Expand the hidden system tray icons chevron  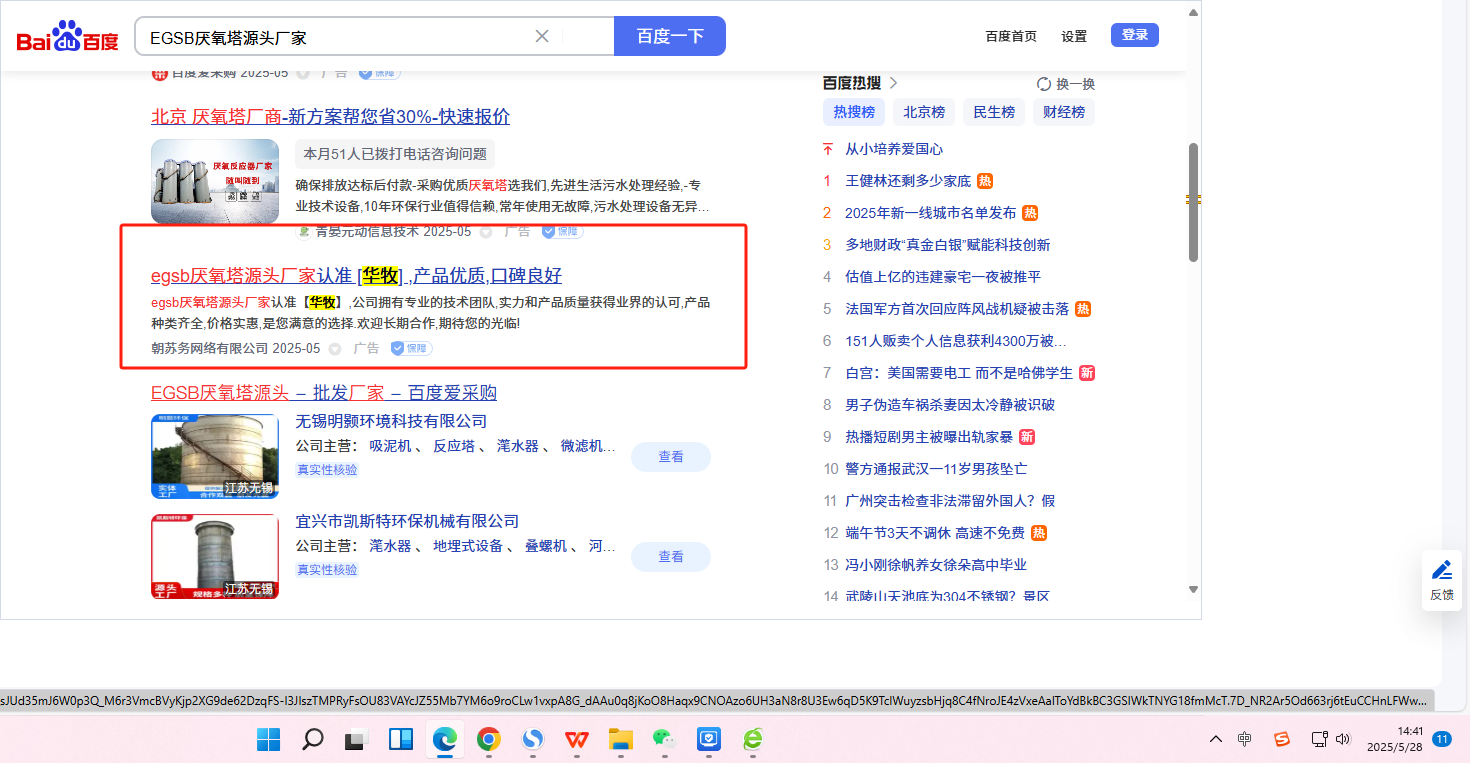tap(1215, 739)
